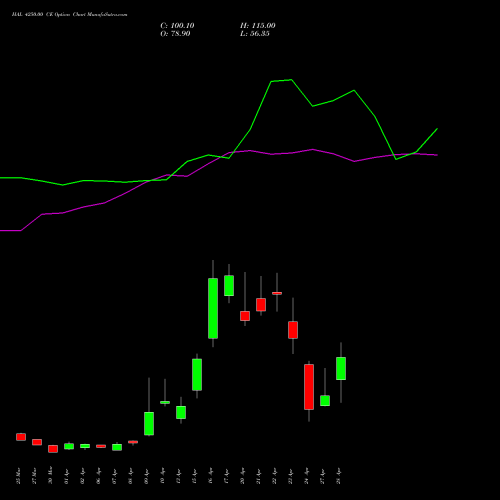Select the green candle above 17 Apr
Image resolution: width=500 pixels, height=500 pixels.
click(229, 286)
